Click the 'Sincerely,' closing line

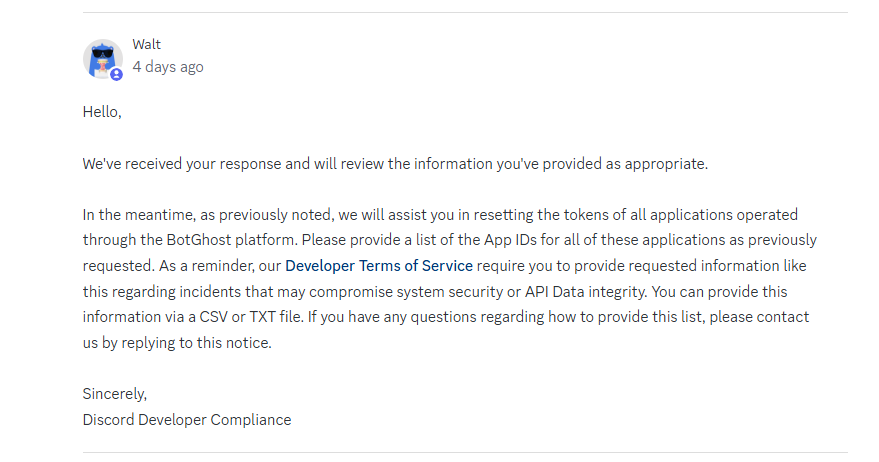point(115,394)
